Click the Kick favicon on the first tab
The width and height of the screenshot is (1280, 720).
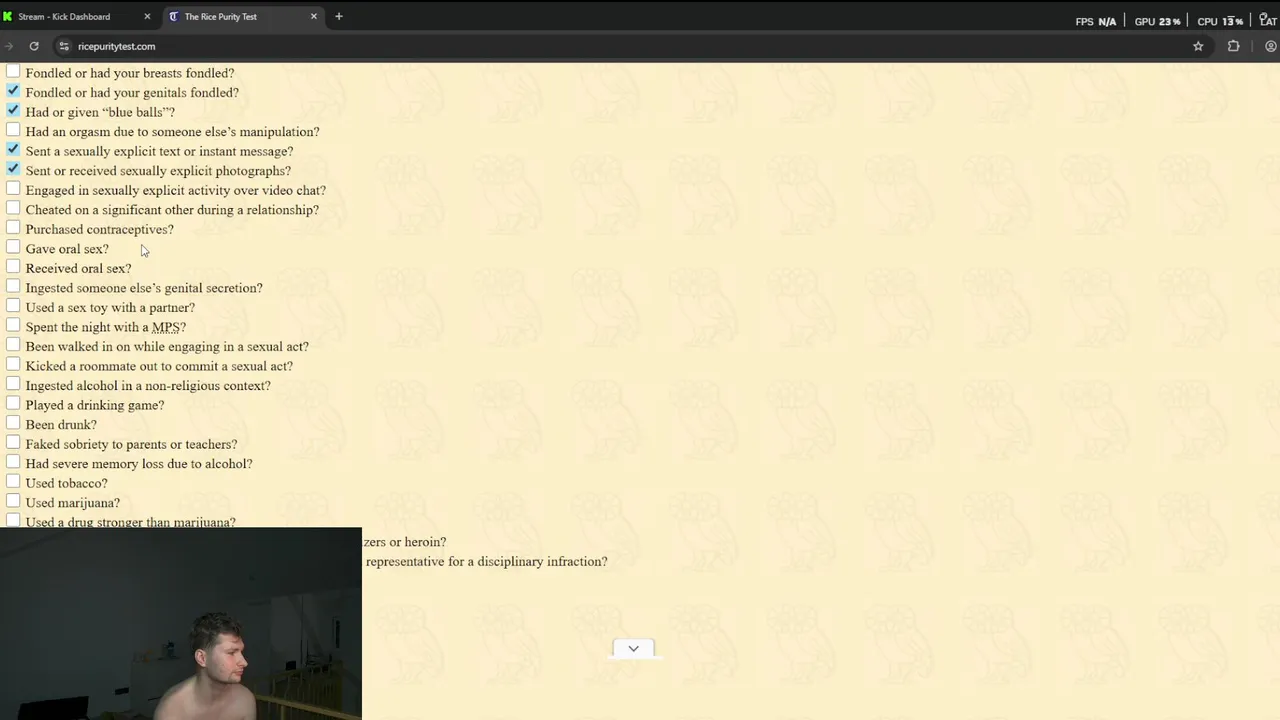coord(9,16)
